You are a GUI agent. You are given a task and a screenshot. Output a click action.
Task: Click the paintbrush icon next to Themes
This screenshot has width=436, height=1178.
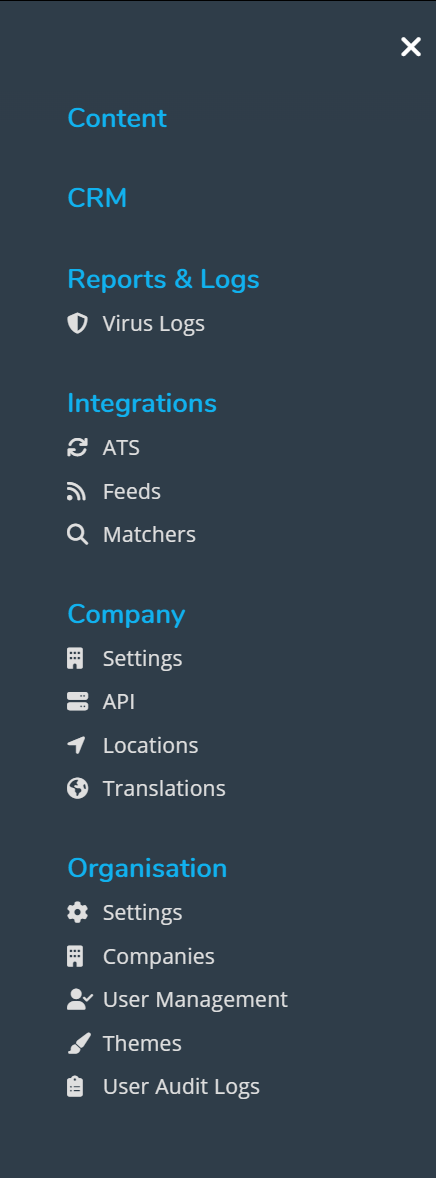[x=78, y=1044]
